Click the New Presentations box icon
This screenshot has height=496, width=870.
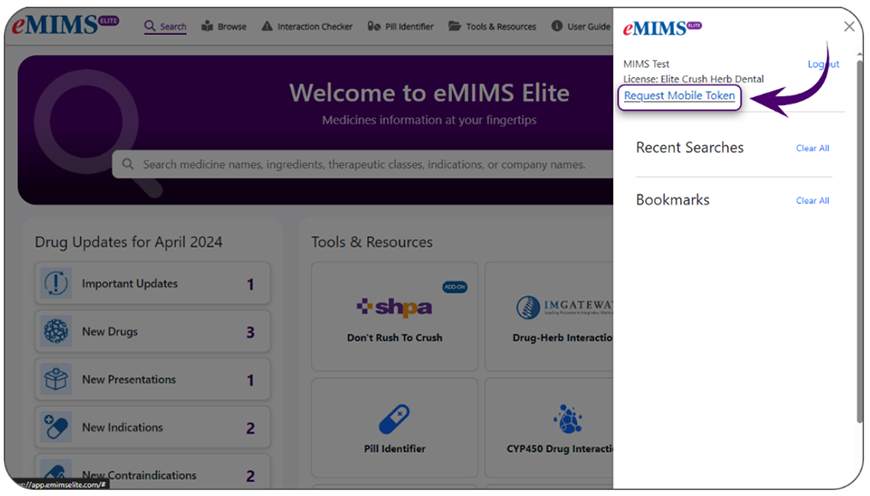tap(56, 379)
